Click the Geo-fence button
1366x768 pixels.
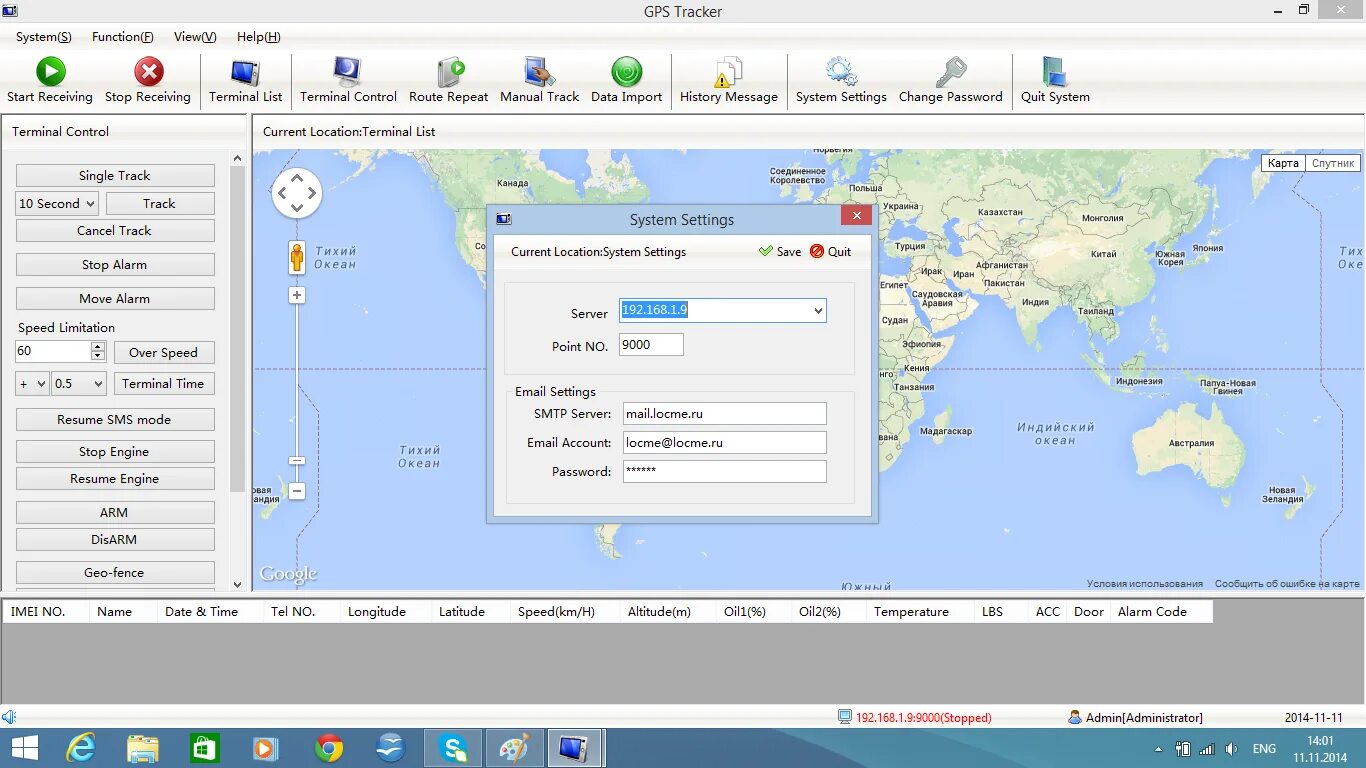115,572
